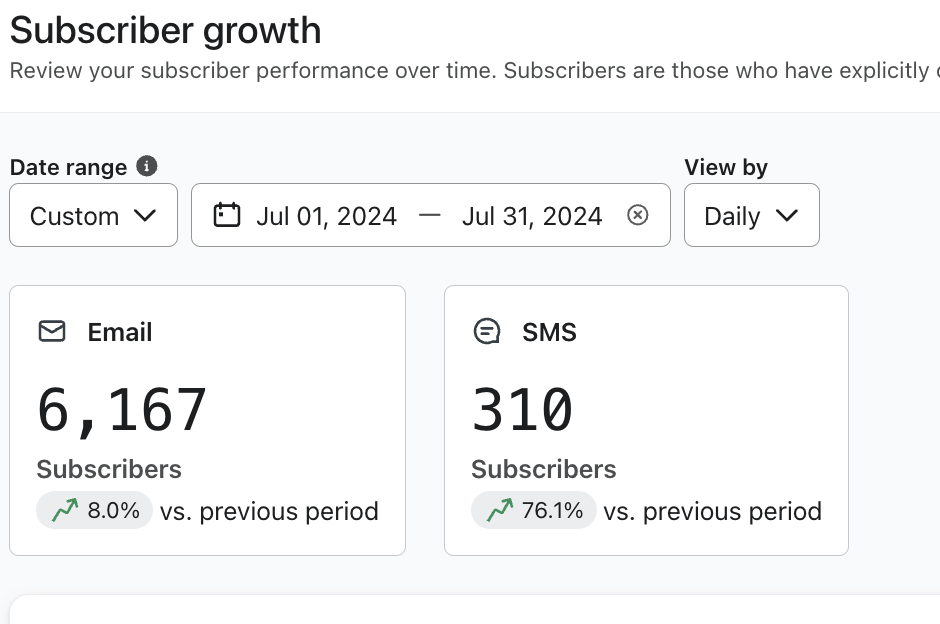This screenshot has height=624, width=940.
Task: Click the SMS subscribers count 310
Action: [x=522, y=410]
